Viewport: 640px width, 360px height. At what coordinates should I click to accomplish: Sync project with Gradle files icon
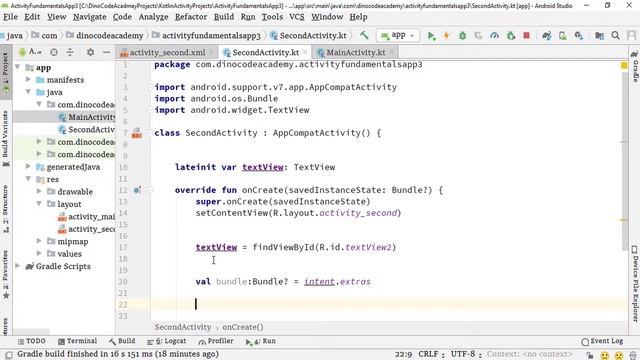(547, 36)
